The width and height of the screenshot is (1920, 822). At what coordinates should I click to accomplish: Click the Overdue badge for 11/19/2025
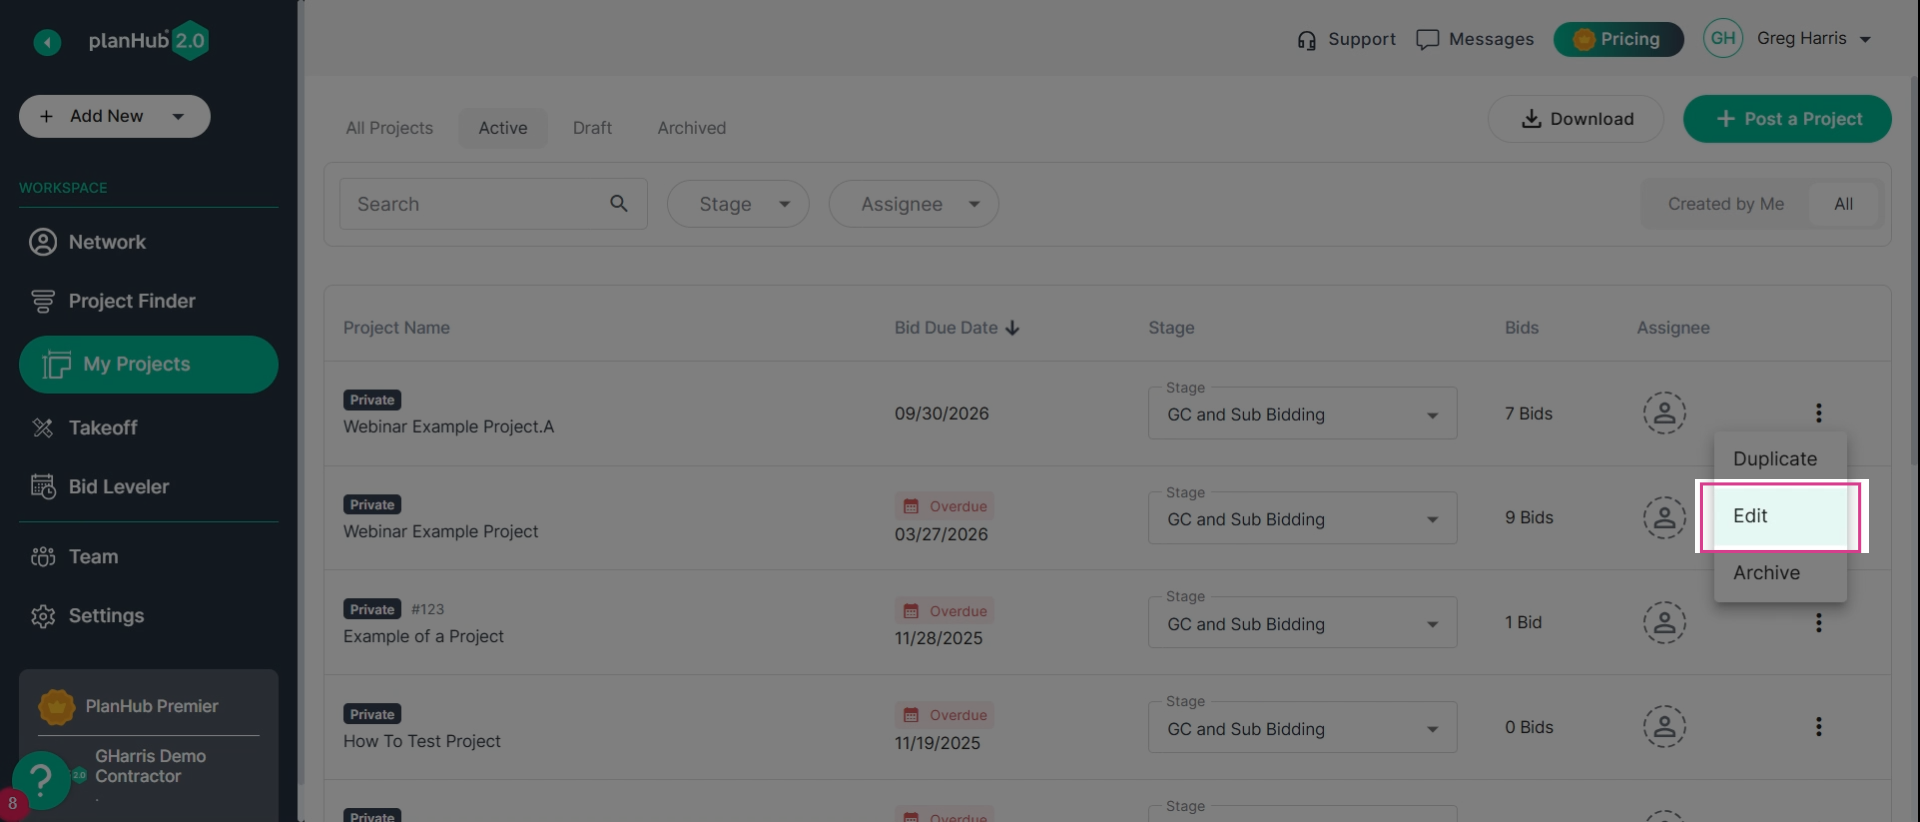[x=944, y=715]
